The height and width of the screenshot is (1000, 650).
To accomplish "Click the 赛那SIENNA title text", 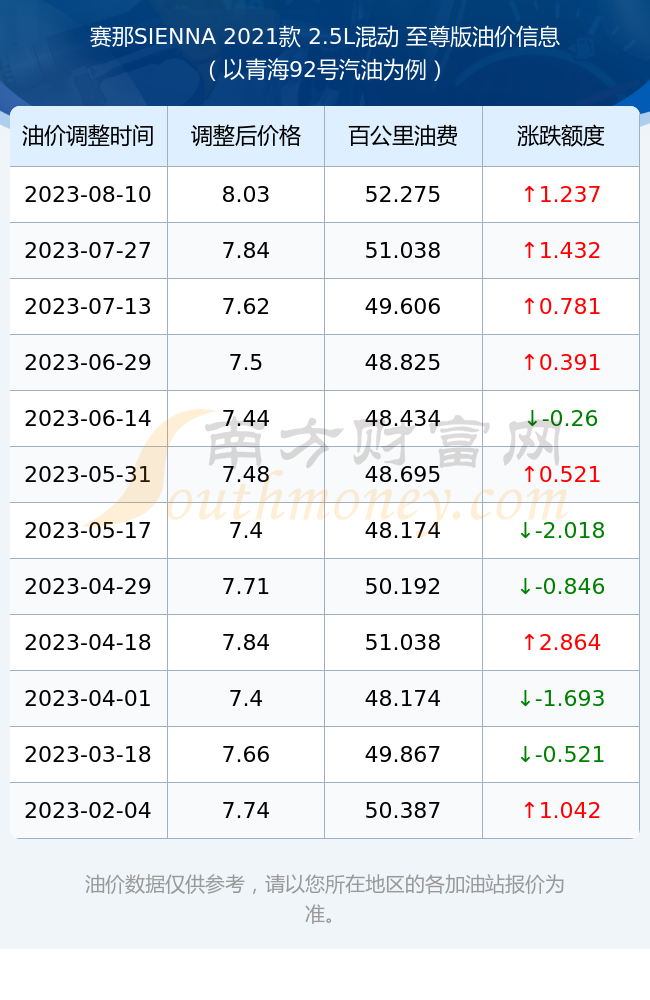I will pyautogui.click(x=152, y=37).
